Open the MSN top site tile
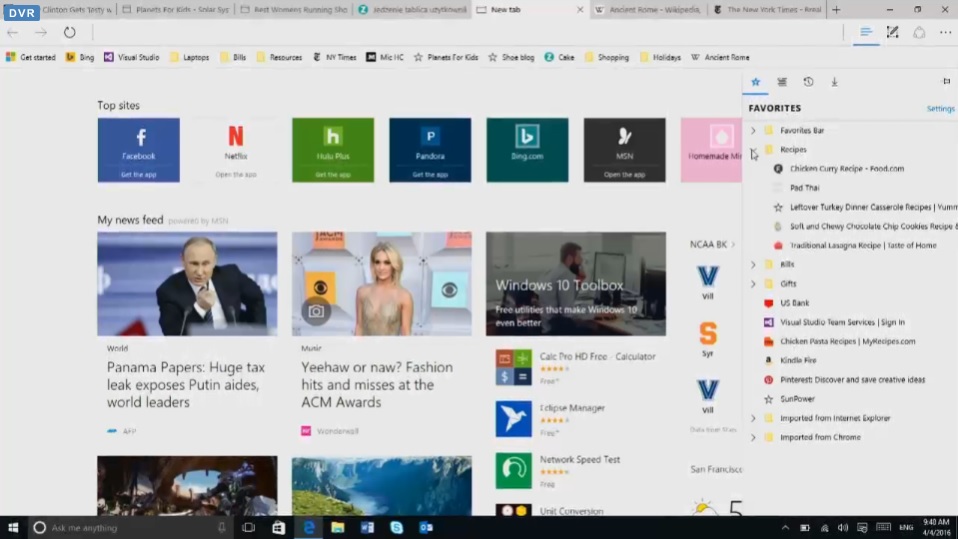Viewport: 958px width, 539px height. (624, 150)
